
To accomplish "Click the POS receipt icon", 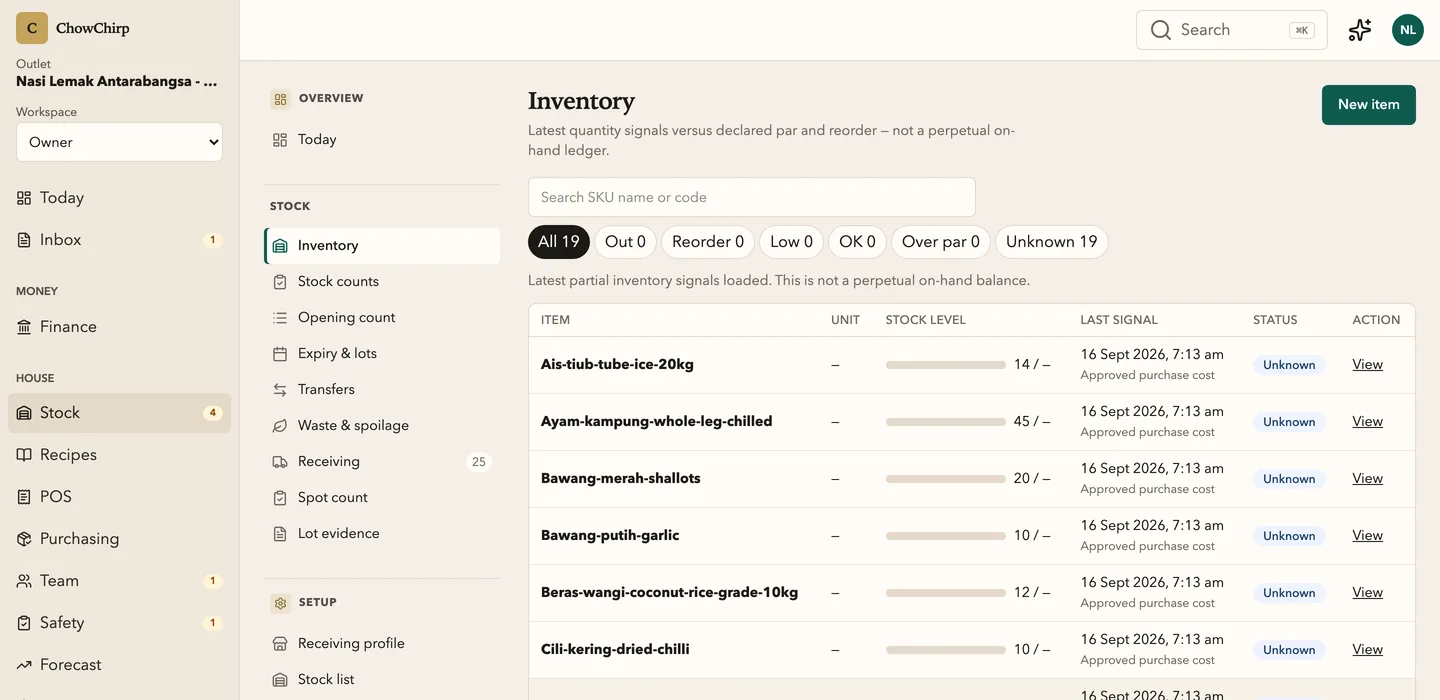I will point(24,497).
